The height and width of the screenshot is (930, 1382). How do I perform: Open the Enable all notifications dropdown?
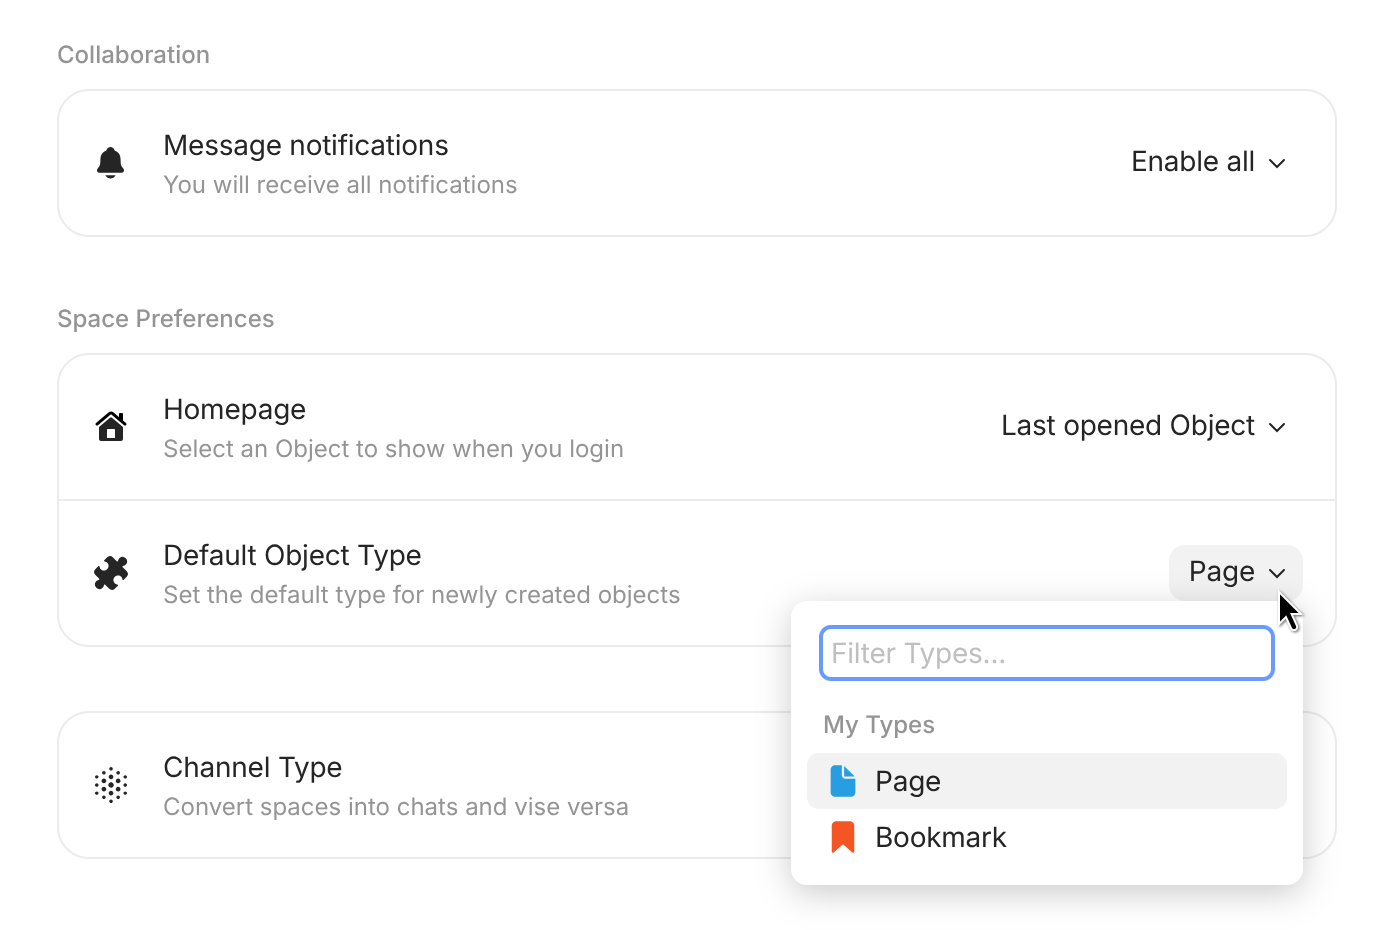pyautogui.click(x=1207, y=162)
